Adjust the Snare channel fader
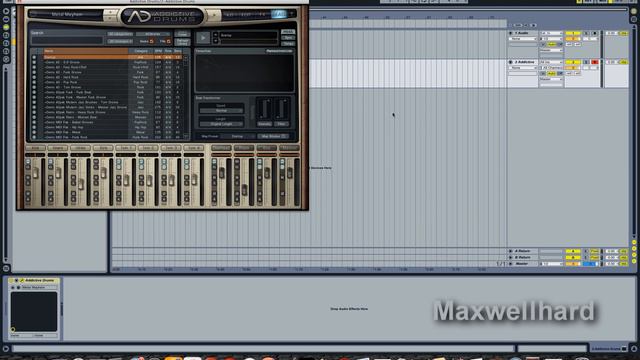640x360 pixels. tap(58, 173)
